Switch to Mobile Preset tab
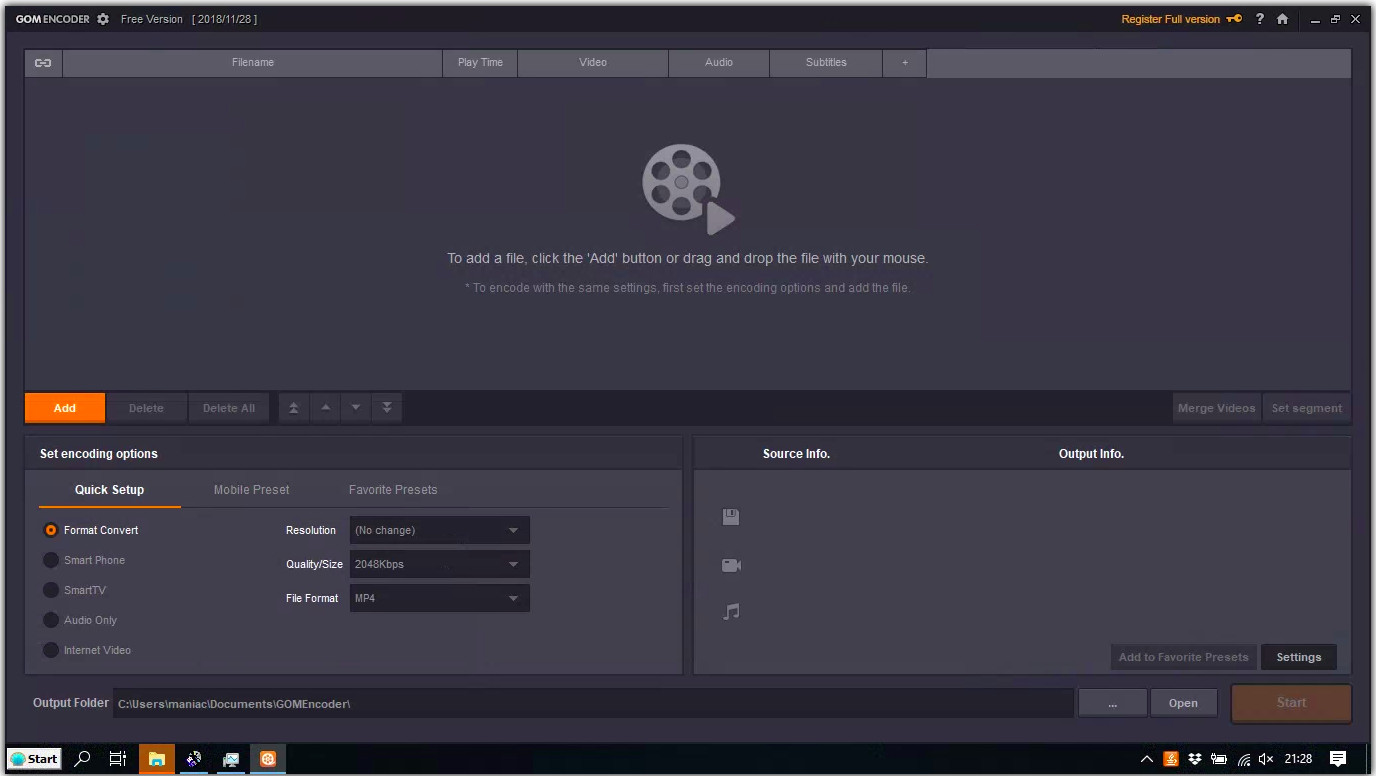This screenshot has height=776, width=1376. pyautogui.click(x=251, y=490)
